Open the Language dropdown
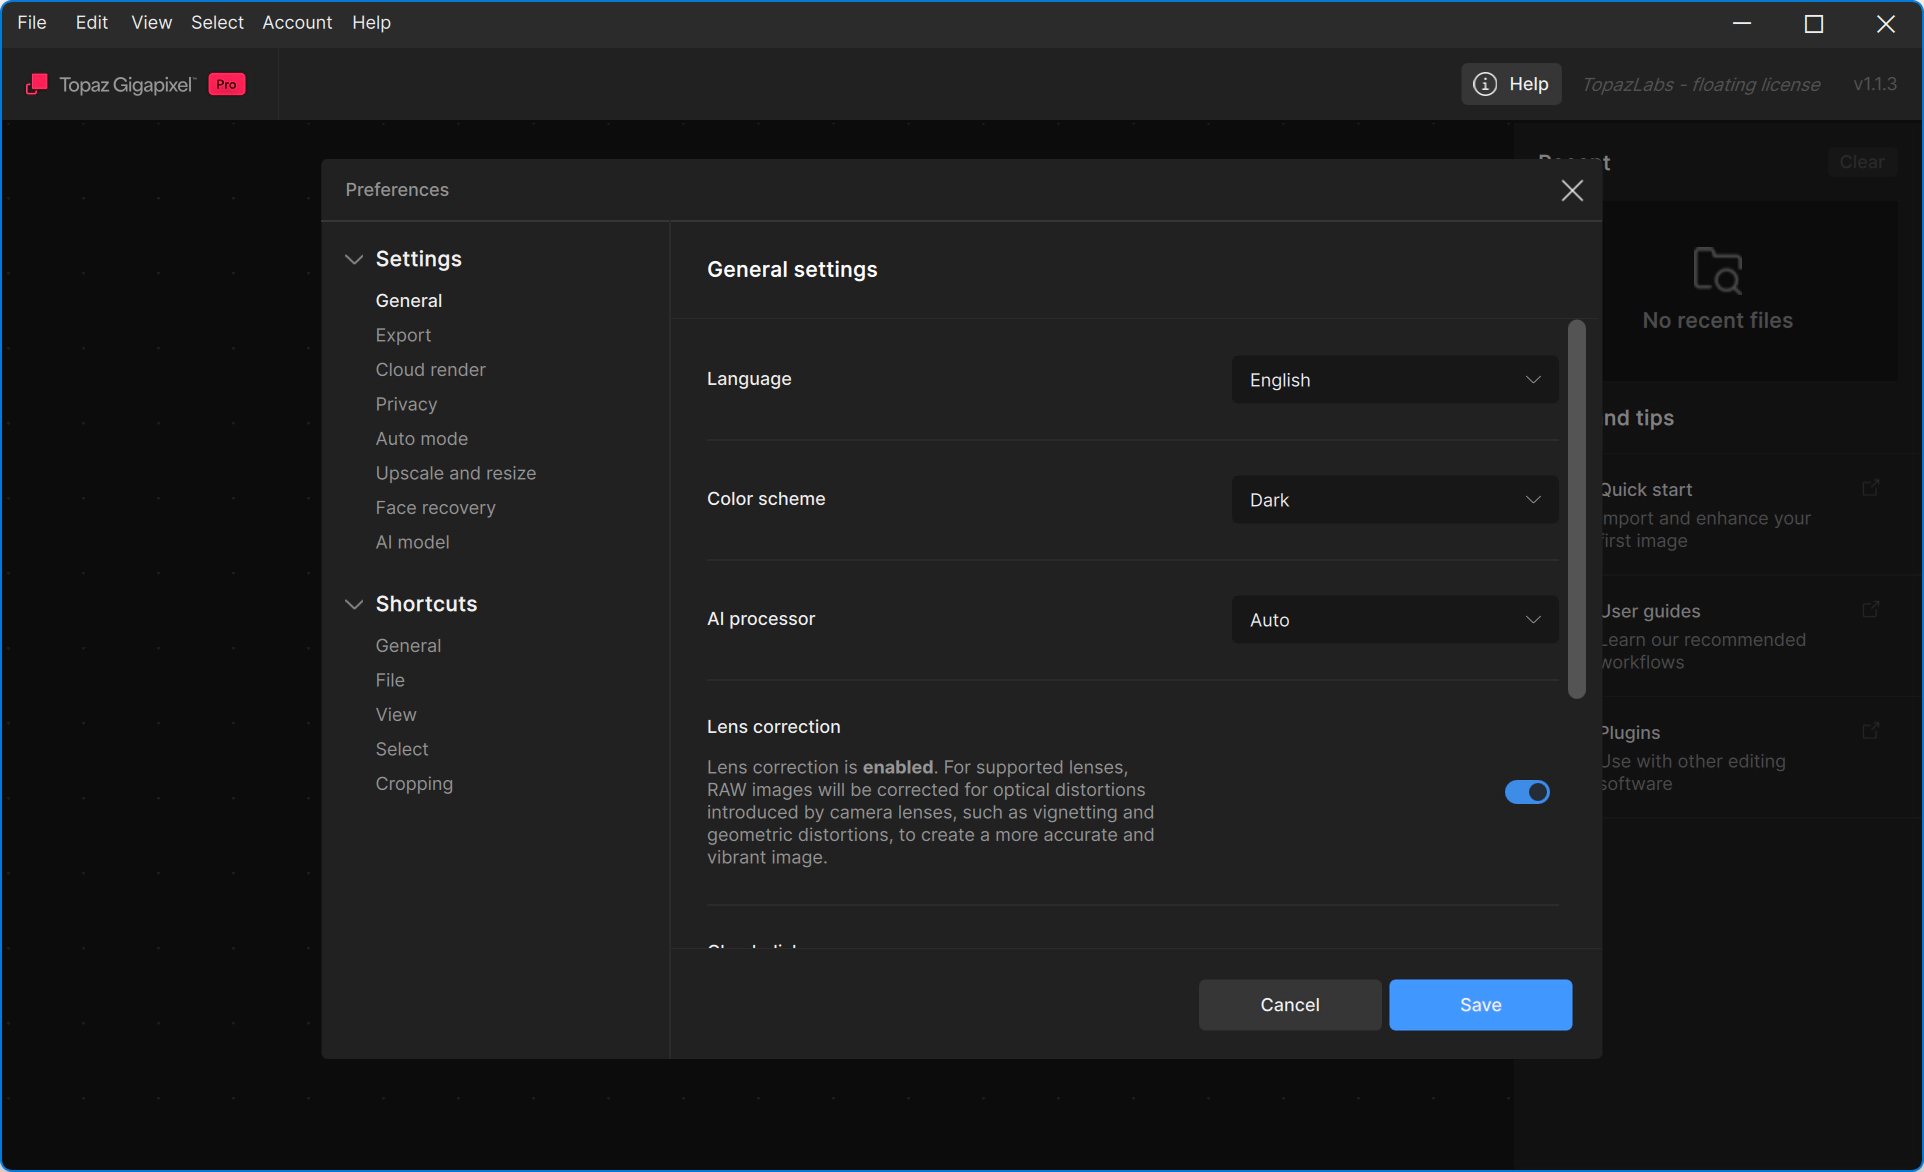This screenshot has width=1924, height=1172. pyautogui.click(x=1394, y=380)
